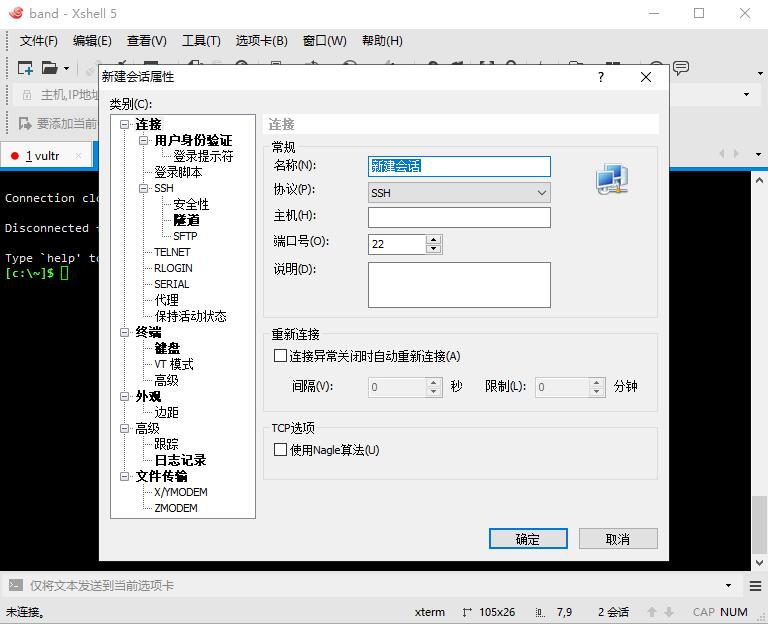Click the 取消 button
768x624 pixels.
618,539
